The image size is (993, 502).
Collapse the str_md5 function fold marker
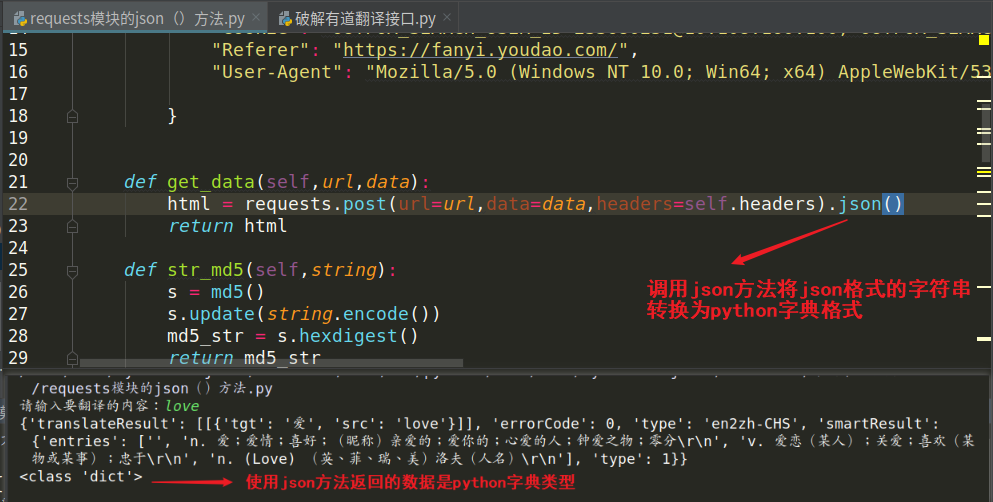pos(72,271)
